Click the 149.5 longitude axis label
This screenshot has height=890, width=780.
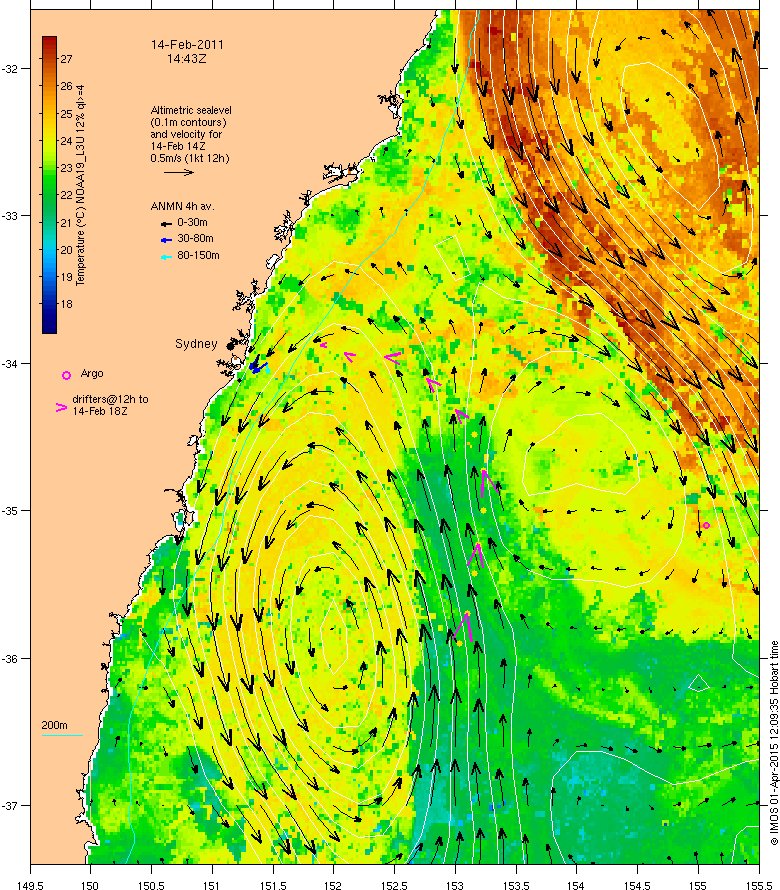(x=30, y=885)
